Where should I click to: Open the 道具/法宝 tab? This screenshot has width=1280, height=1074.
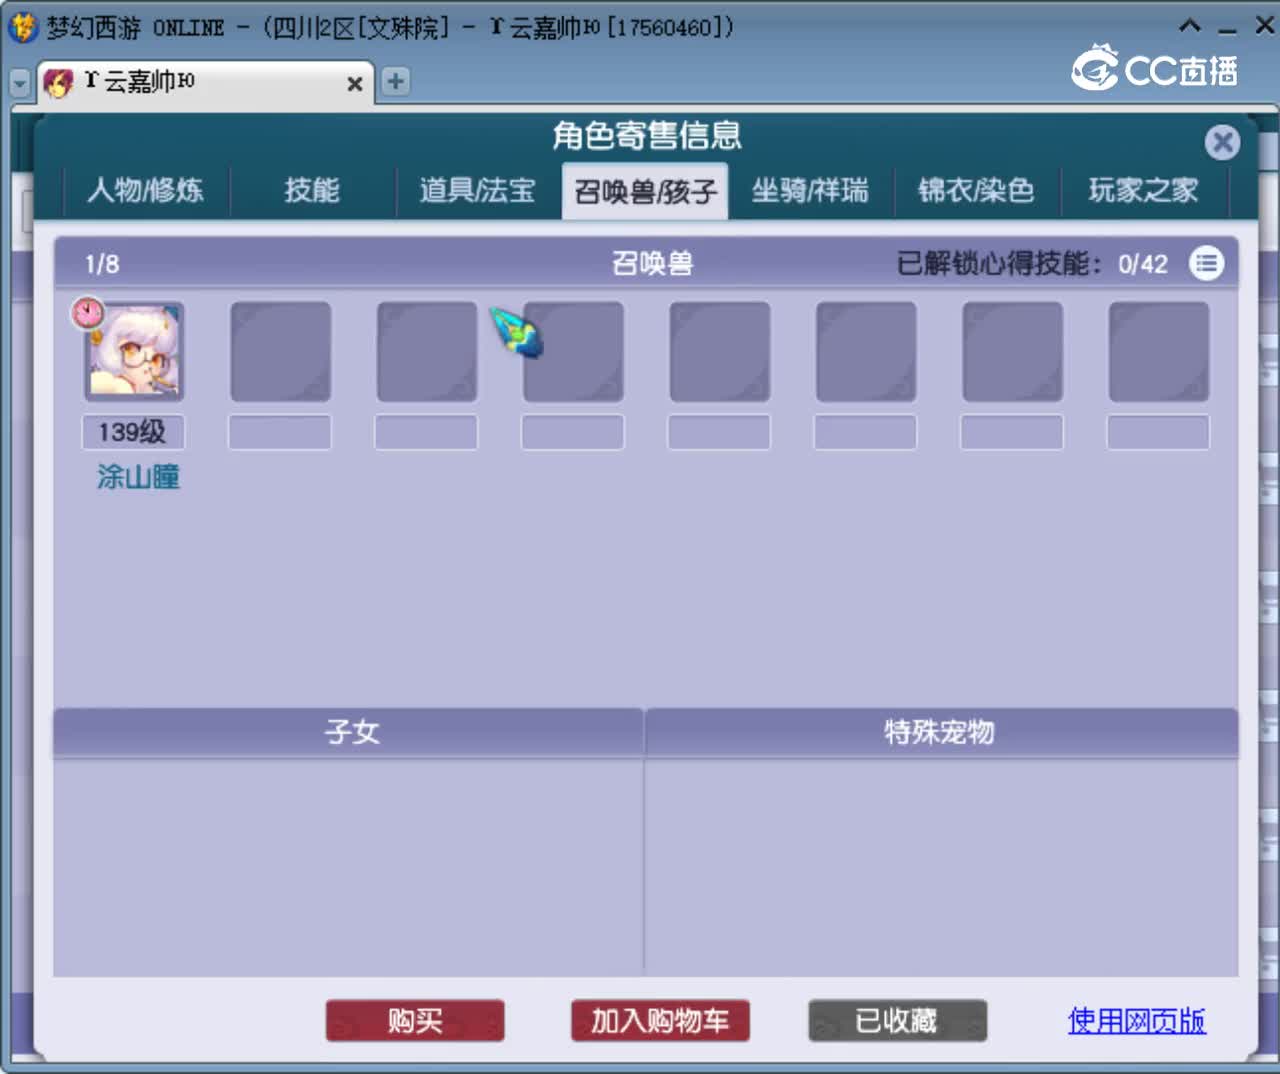pyautogui.click(x=478, y=190)
